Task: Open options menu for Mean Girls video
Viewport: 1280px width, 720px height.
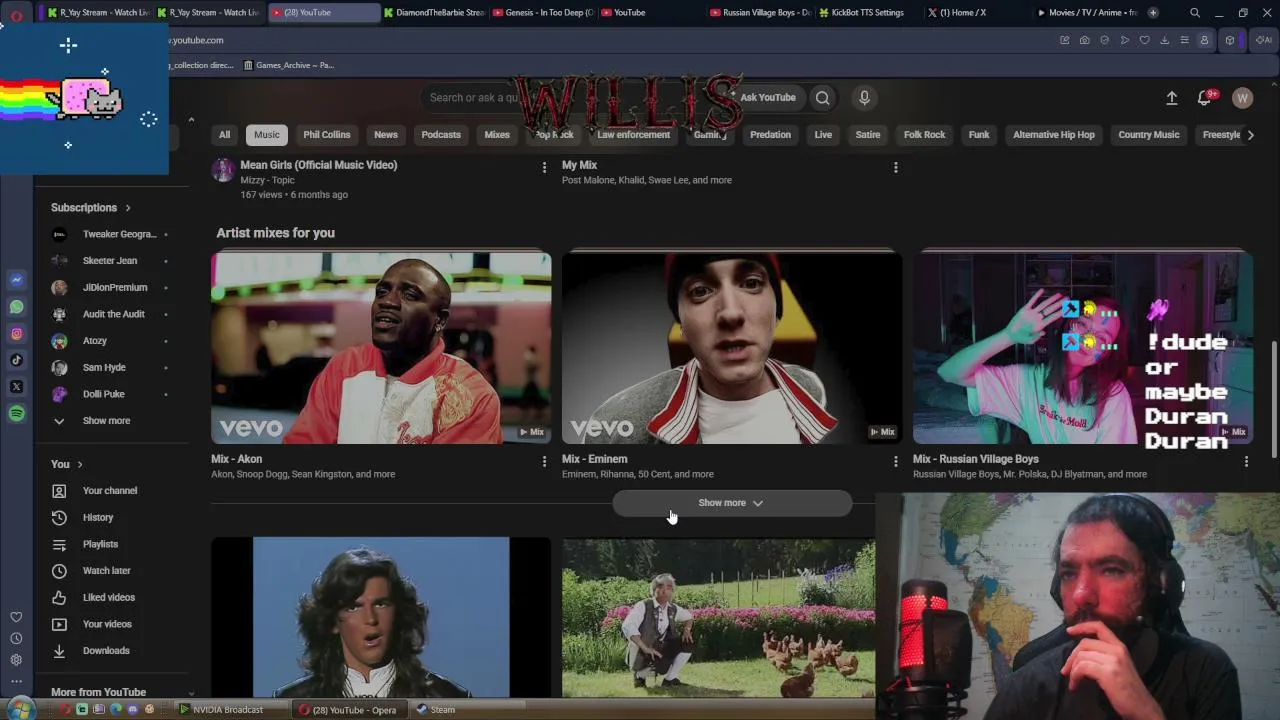Action: (x=544, y=167)
